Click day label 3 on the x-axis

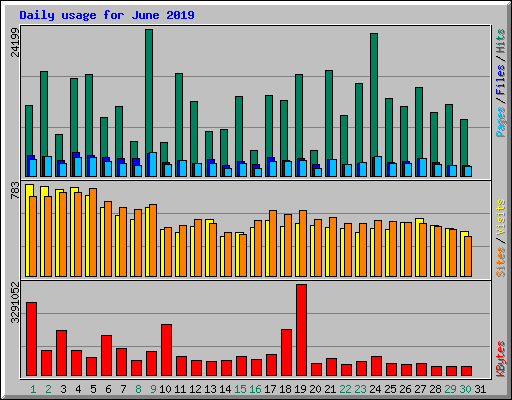click(x=63, y=389)
